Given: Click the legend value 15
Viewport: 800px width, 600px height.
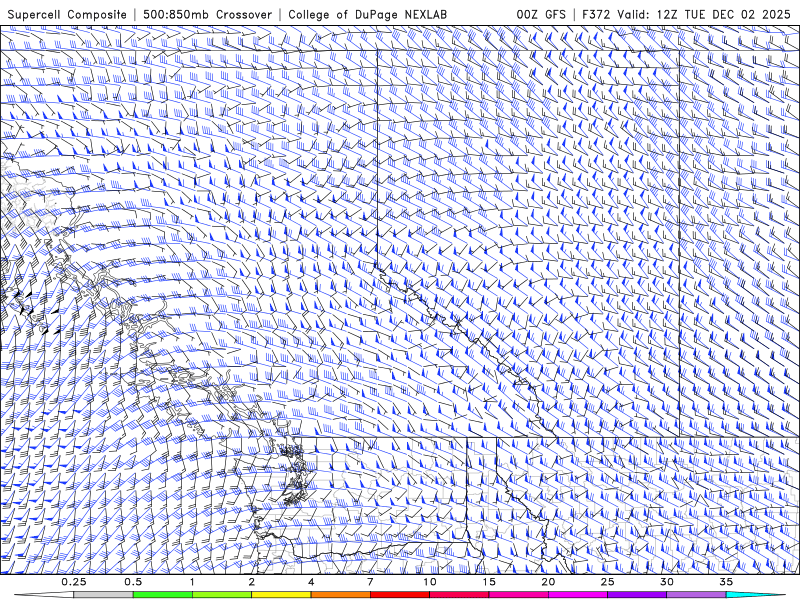Looking at the screenshot, I should (489, 582).
